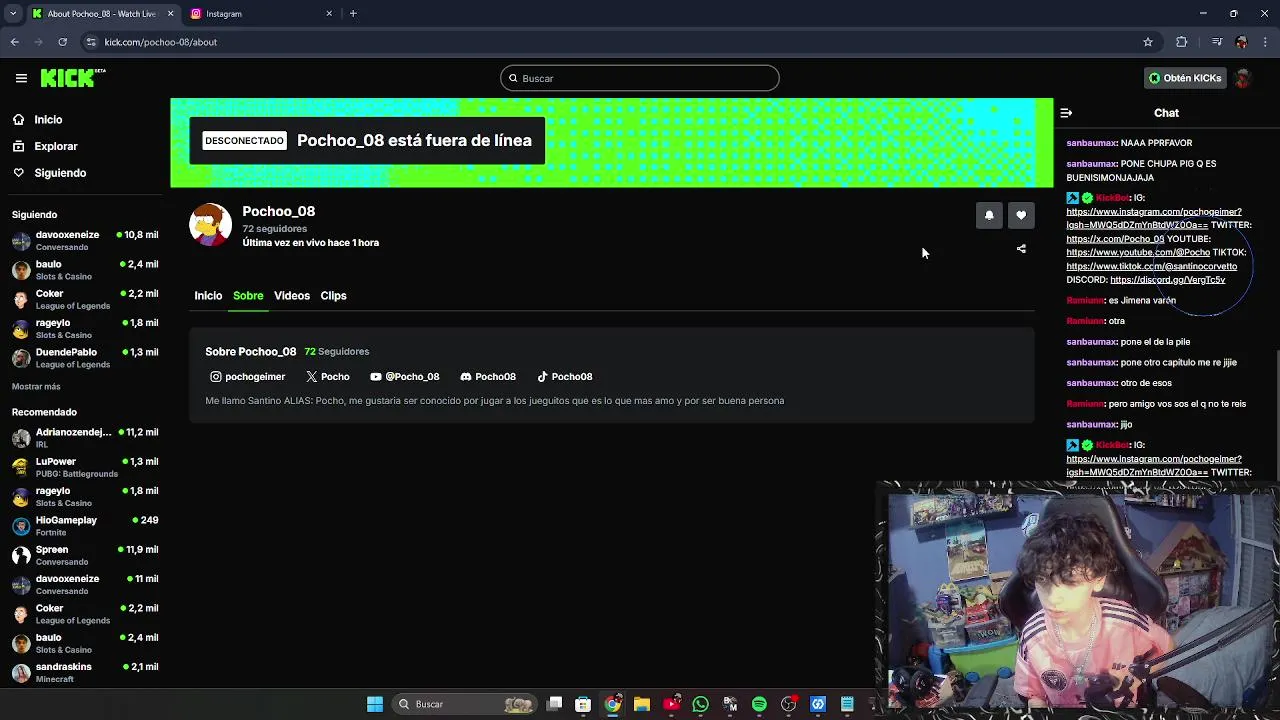Open Siguiendo in the sidebar
Image resolution: width=1280 pixels, height=720 pixels.
tap(60, 173)
